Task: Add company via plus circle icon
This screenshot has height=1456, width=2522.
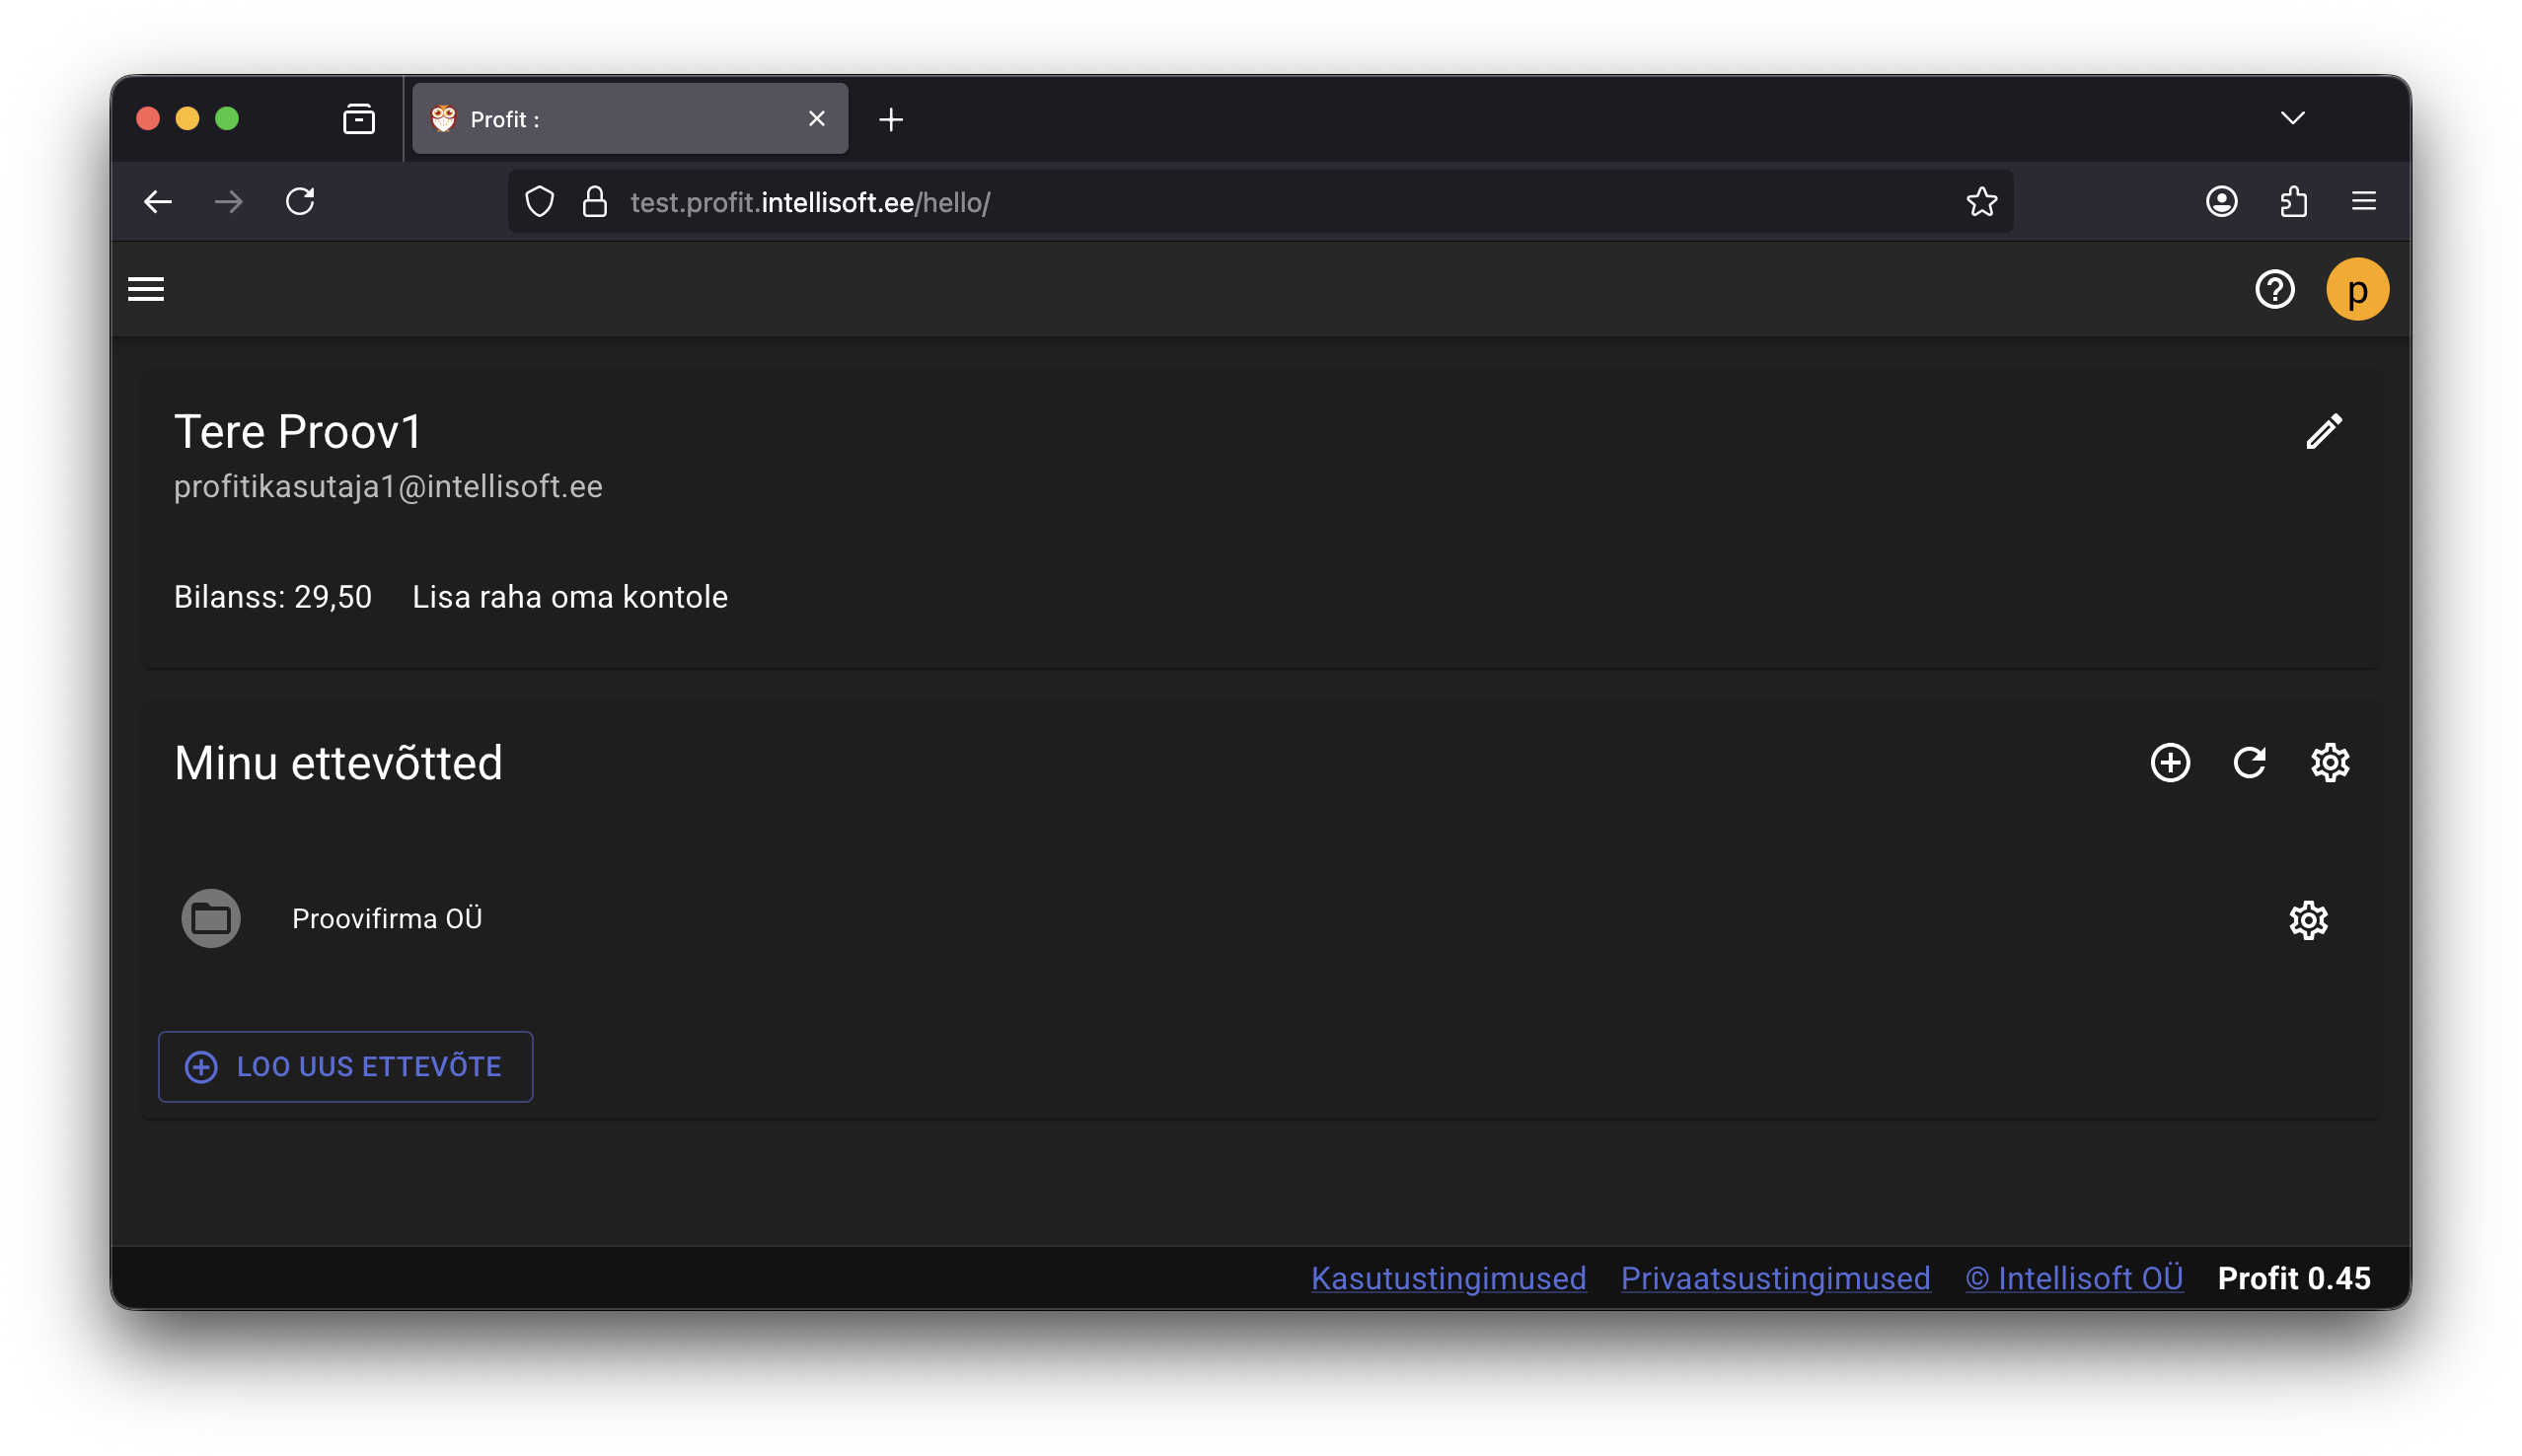Action: [x=2169, y=763]
